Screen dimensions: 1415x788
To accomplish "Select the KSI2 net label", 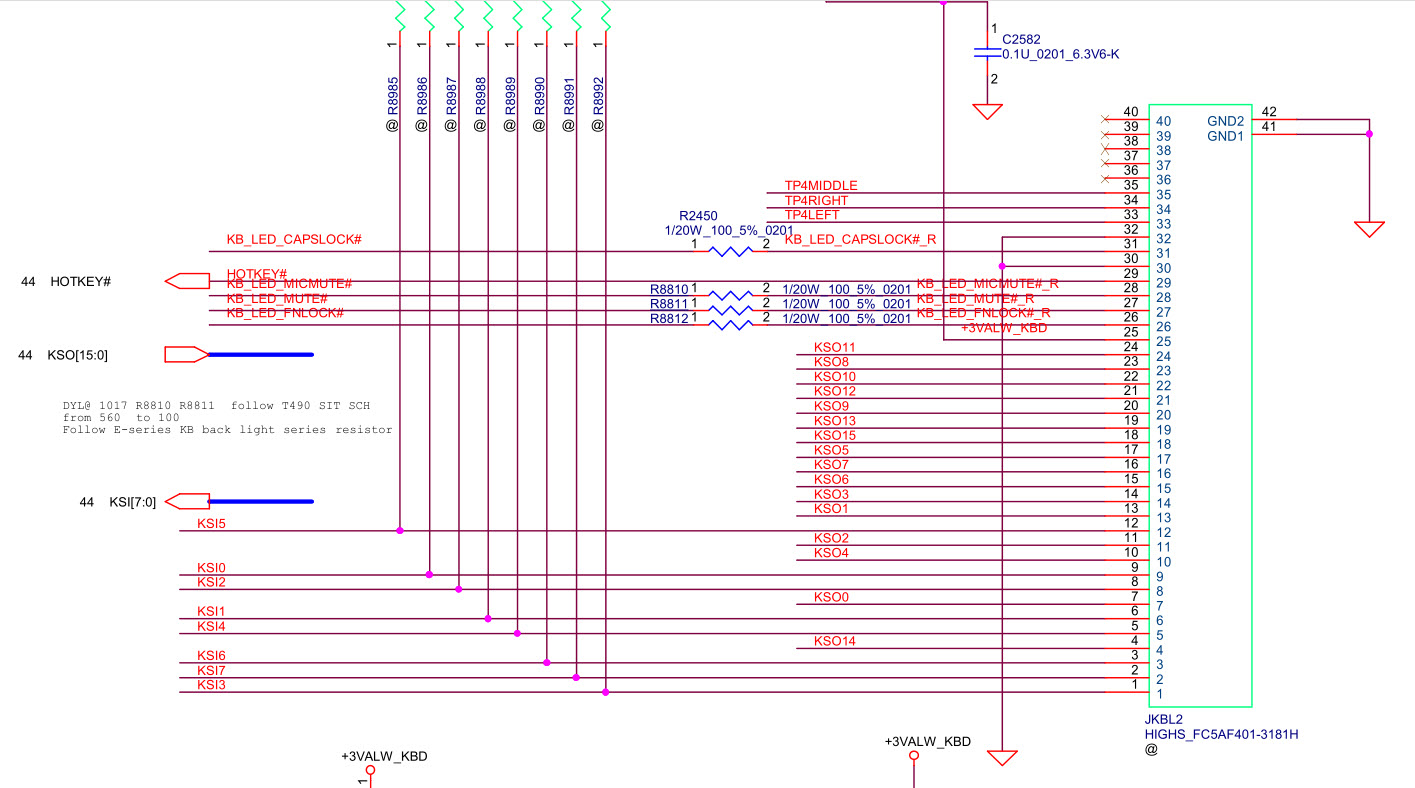I will 211,582.
